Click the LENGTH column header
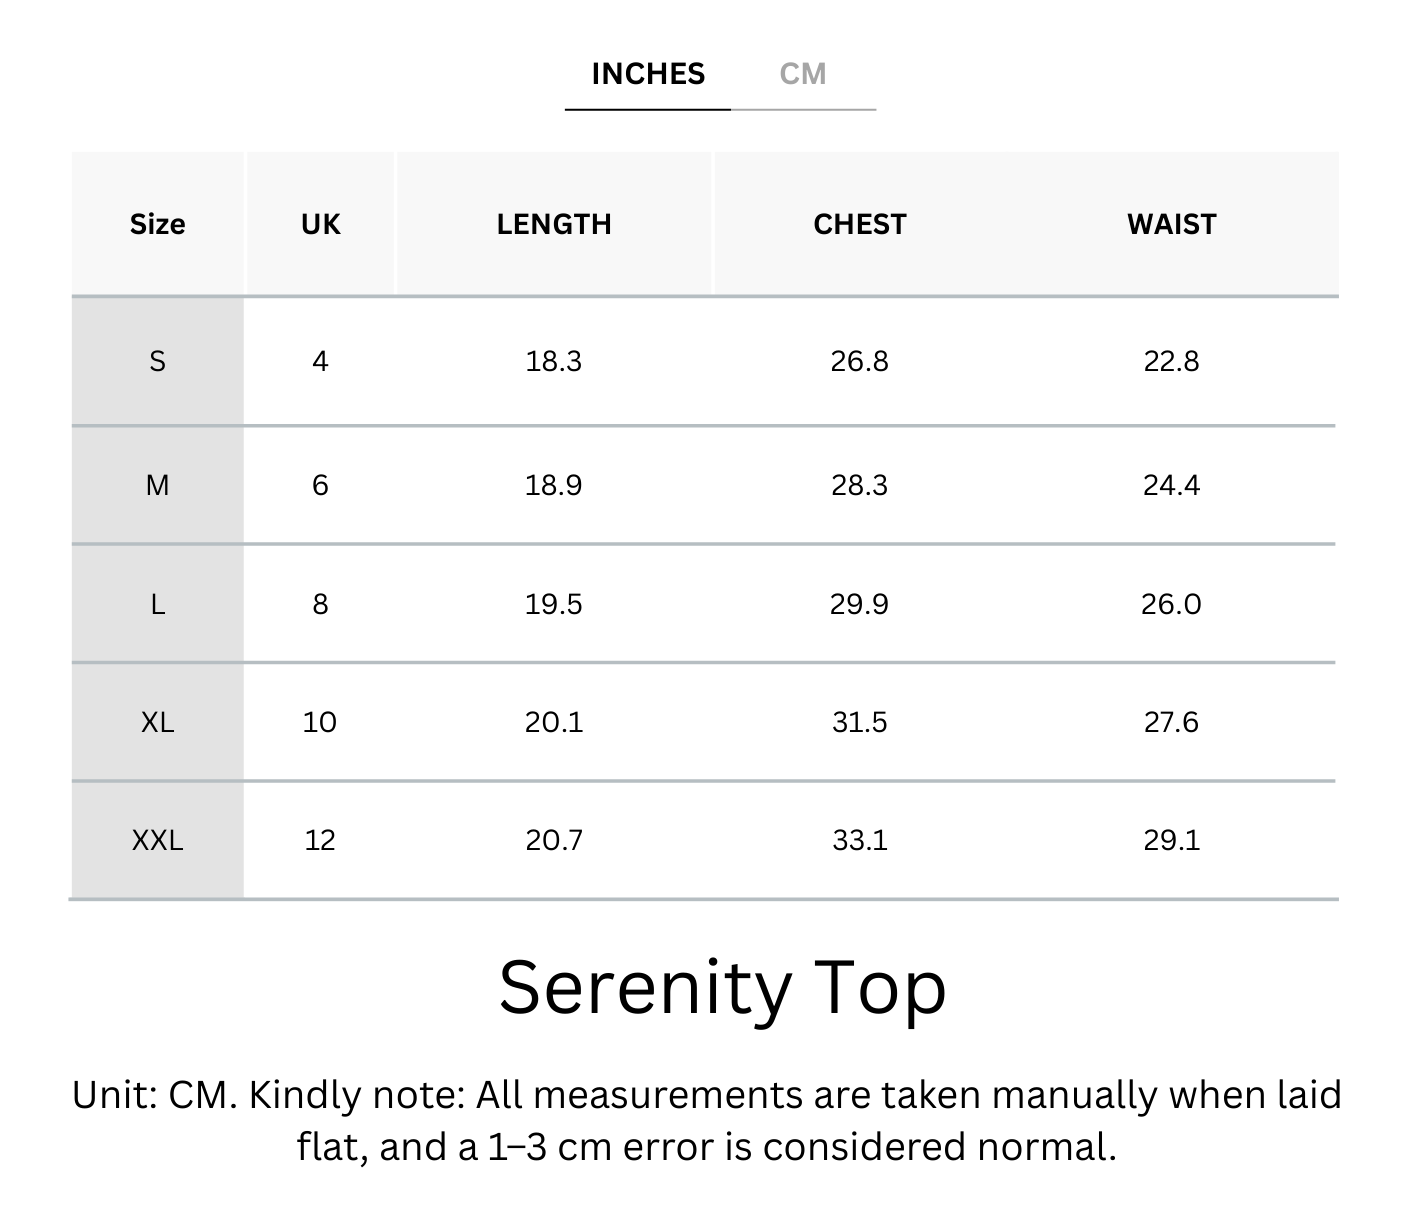The image size is (1414, 1222). pos(554,224)
